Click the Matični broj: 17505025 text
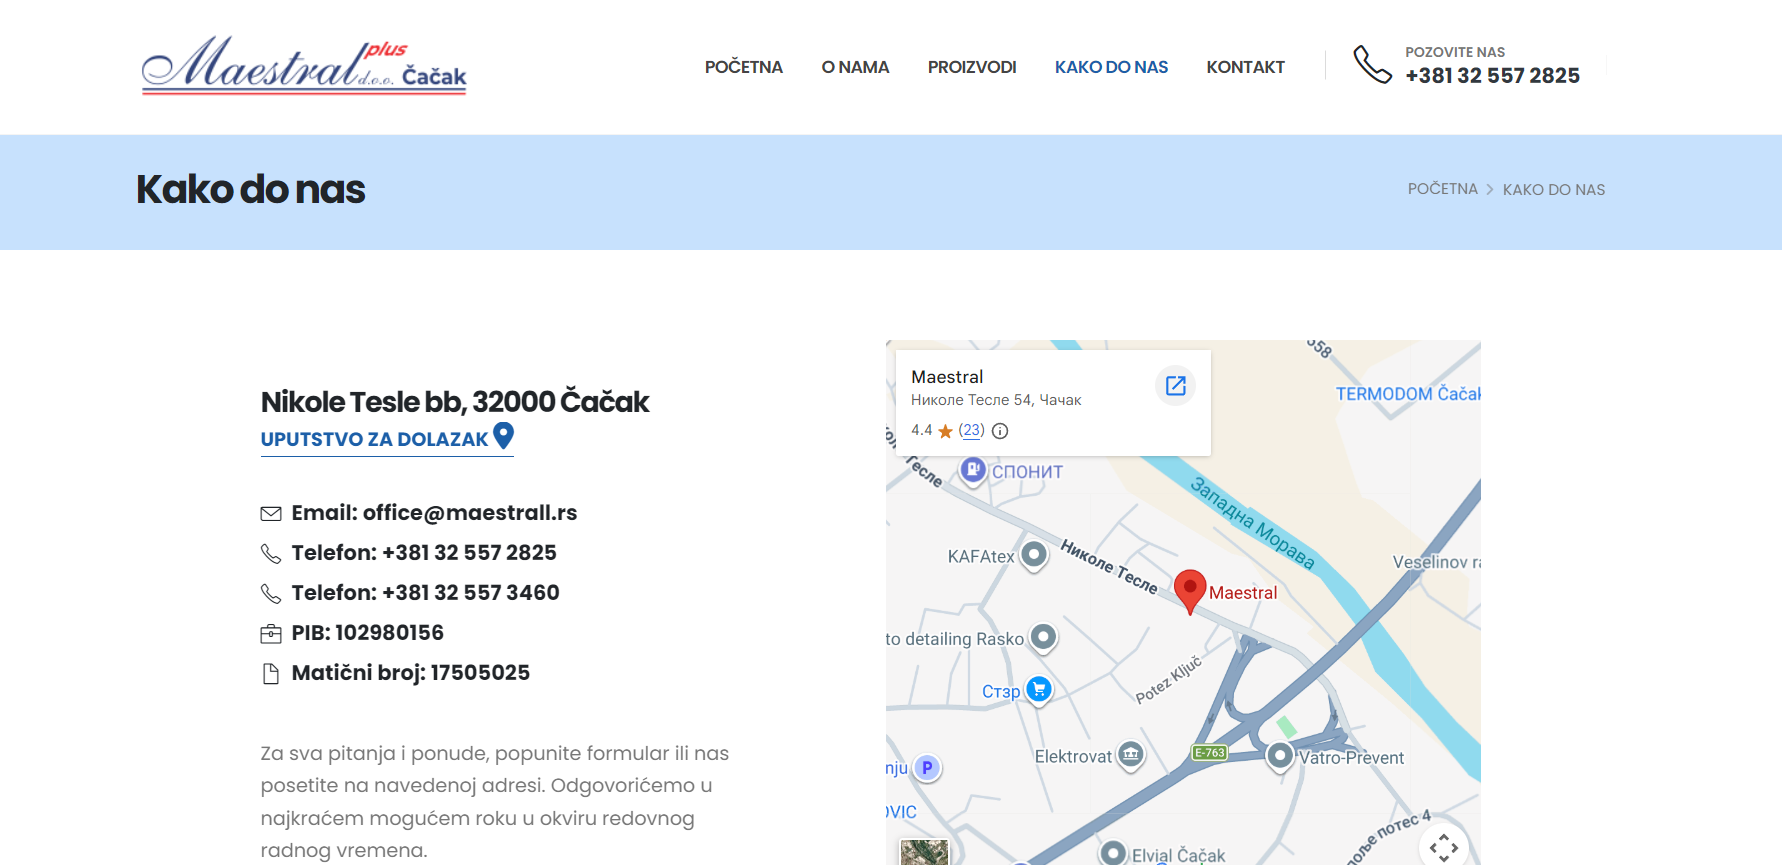 click(x=410, y=673)
